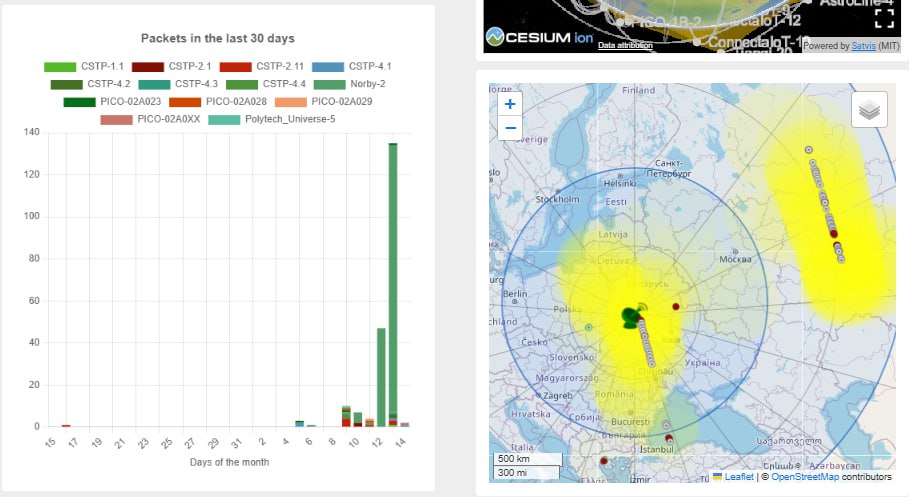Toggle CSTP-2.1 legend swatch
This screenshot has width=909, height=497.
(148, 67)
